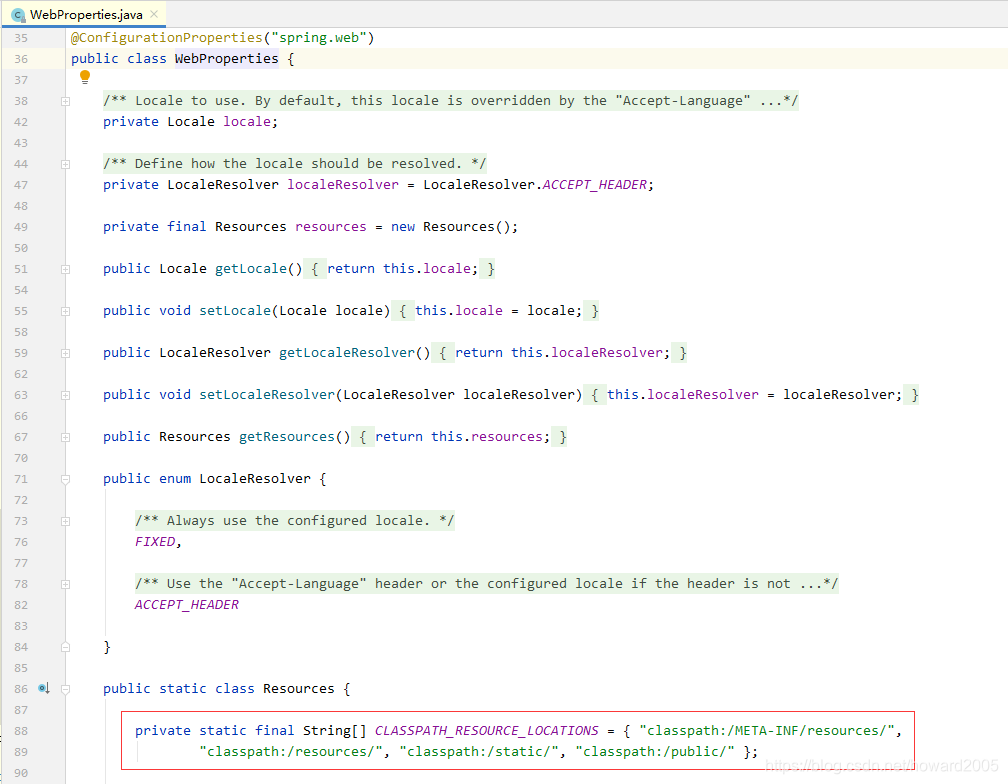Click line number 49 in the gutter
The height and width of the screenshot is (784, 1008).
(21, 227)
